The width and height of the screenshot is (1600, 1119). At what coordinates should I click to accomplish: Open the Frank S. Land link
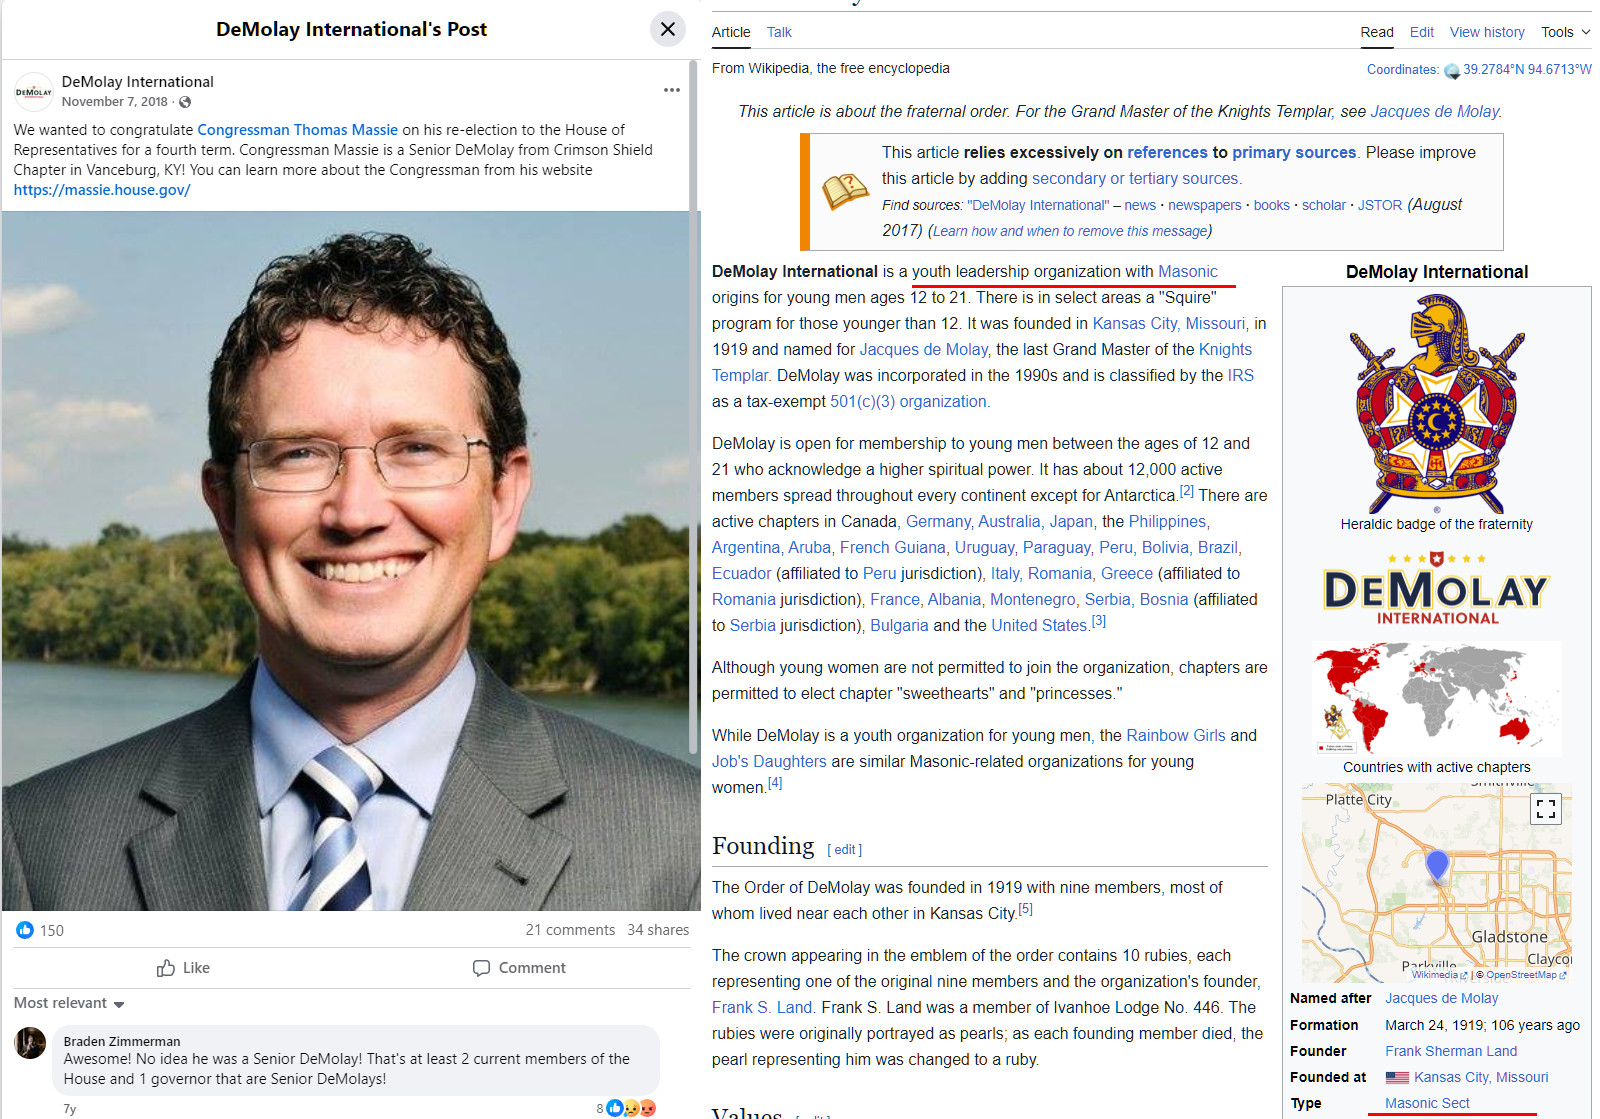762,1008
